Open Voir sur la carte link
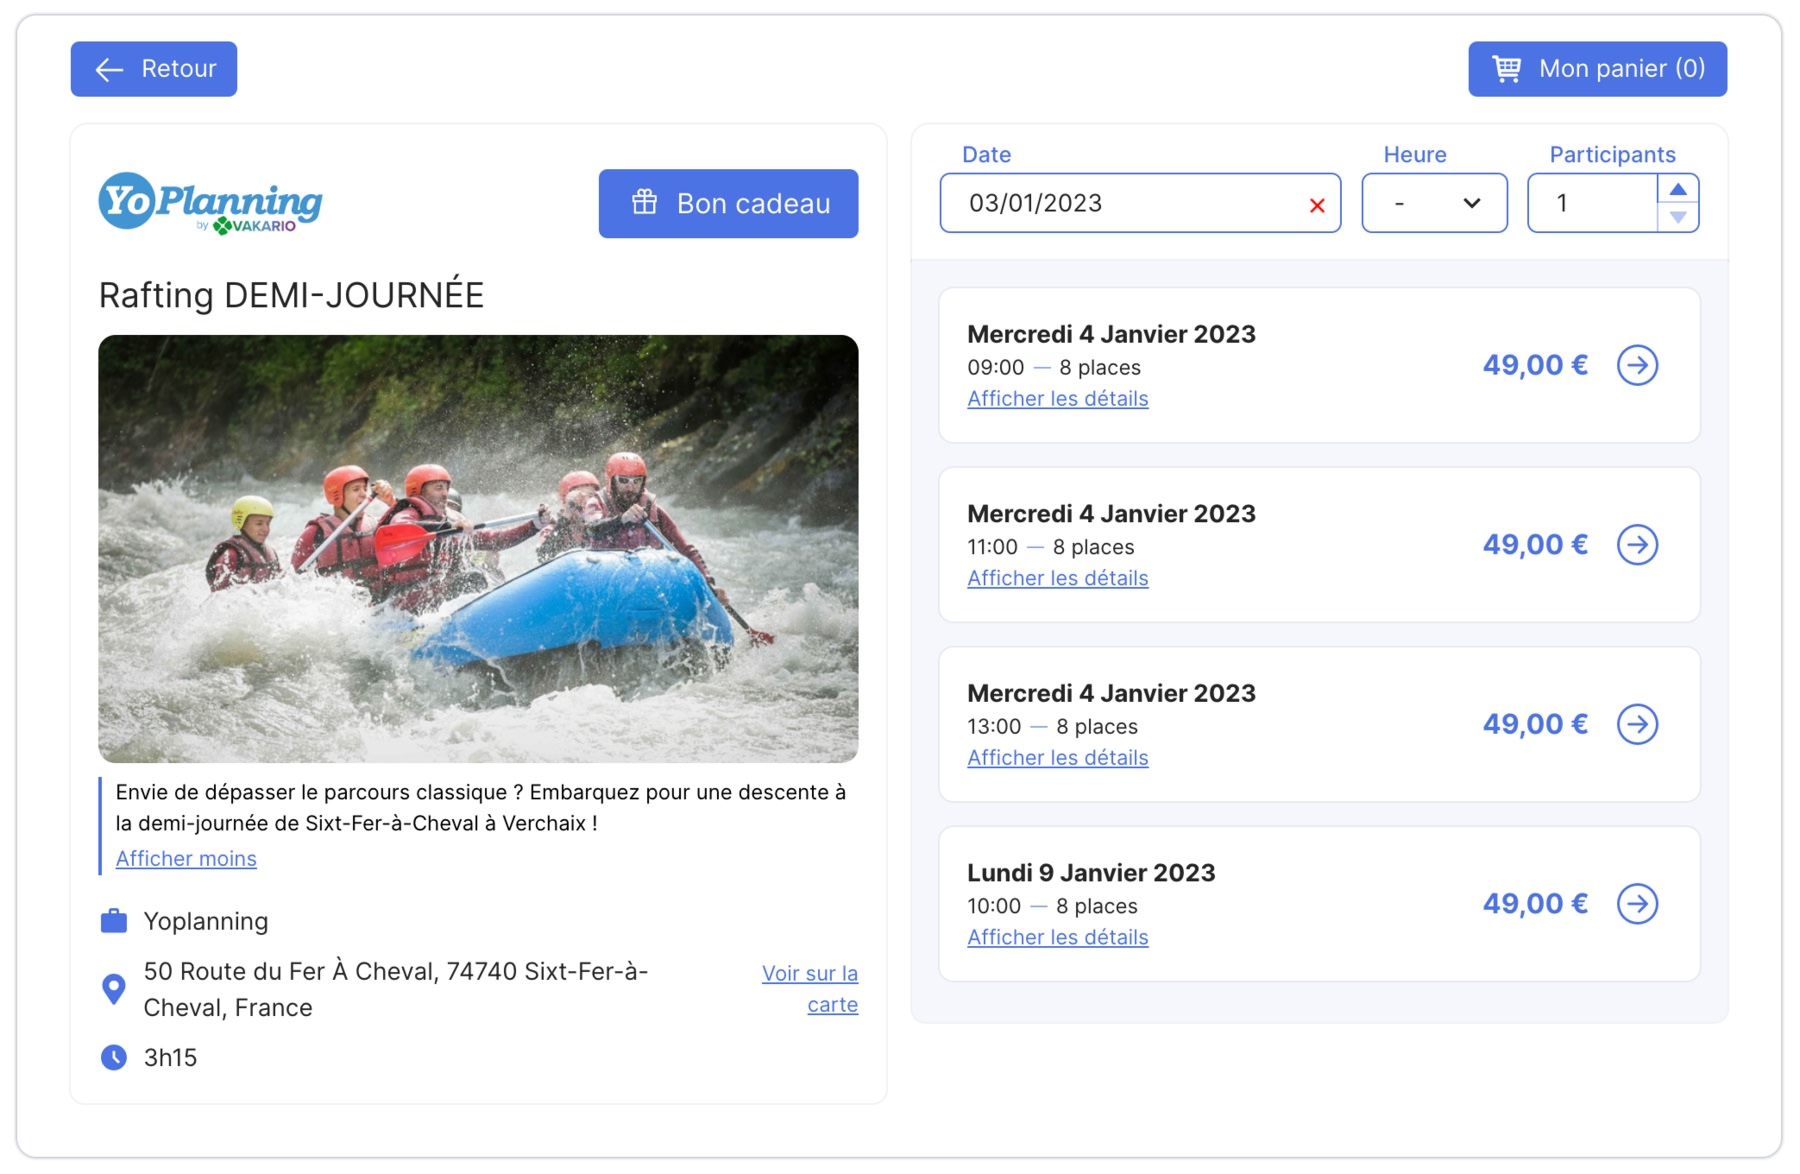 [x=810, y=989]
